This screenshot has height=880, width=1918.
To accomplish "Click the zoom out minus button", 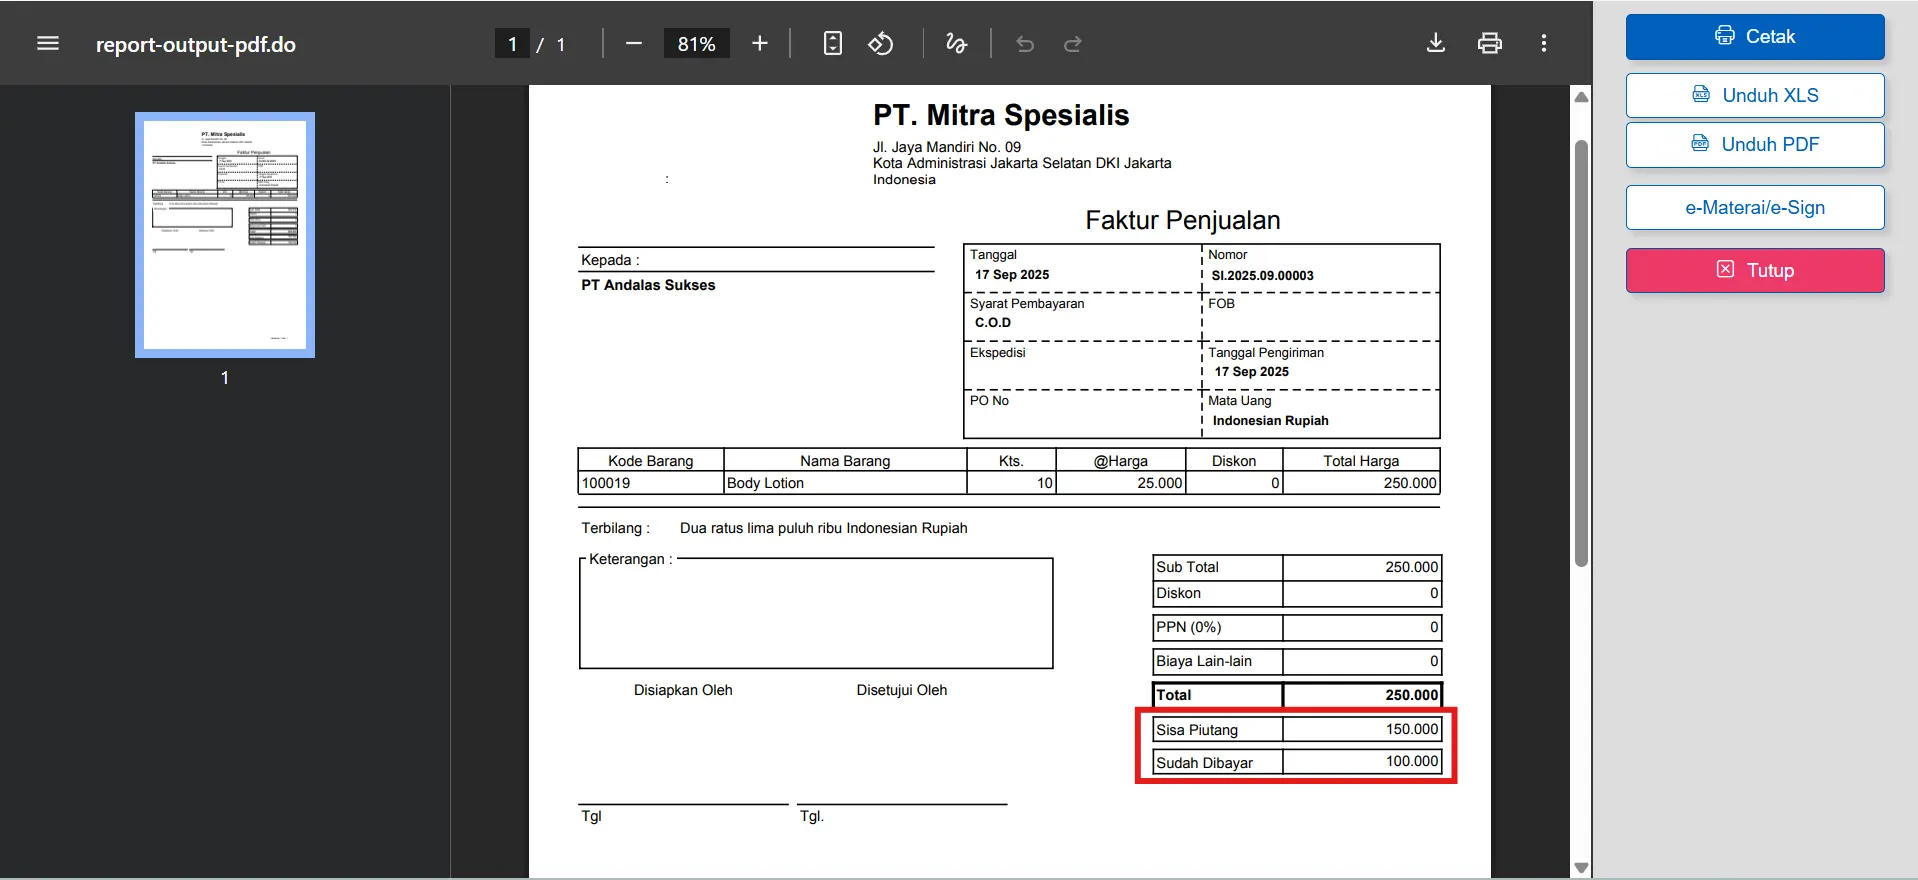I will (x=633, y=44).
